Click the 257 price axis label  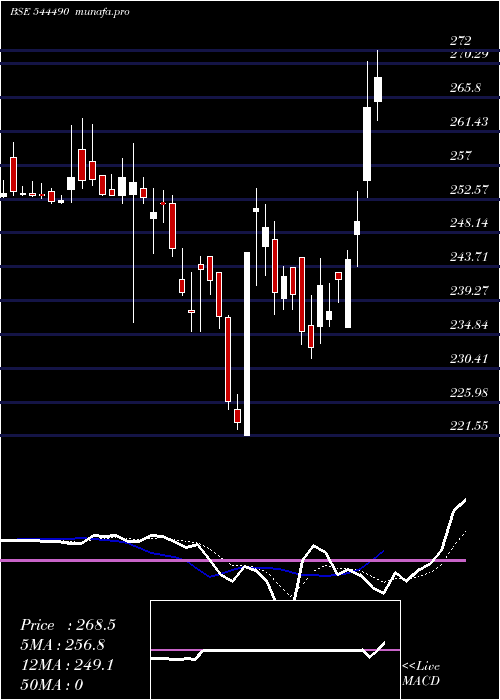coord(461,155)
